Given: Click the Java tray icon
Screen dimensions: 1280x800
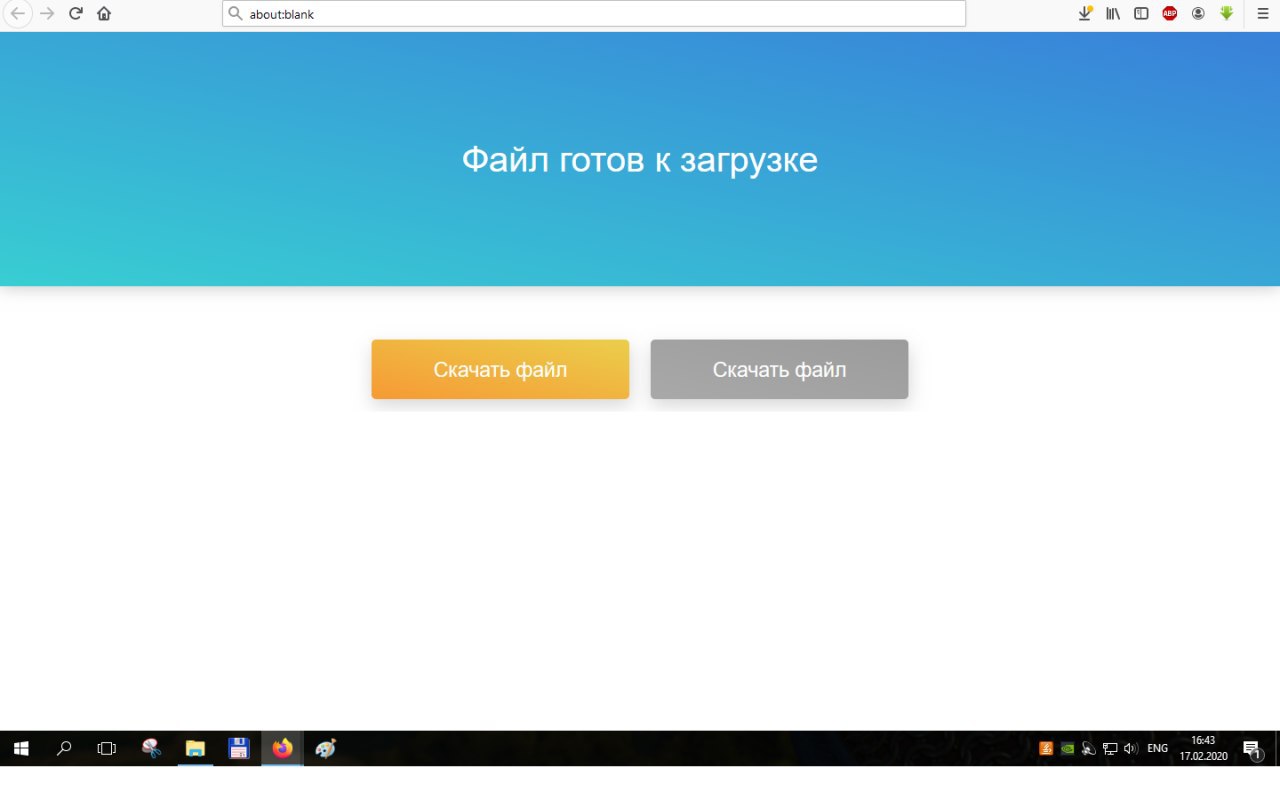Looking at the screenshot, I should coord(1046,748).
